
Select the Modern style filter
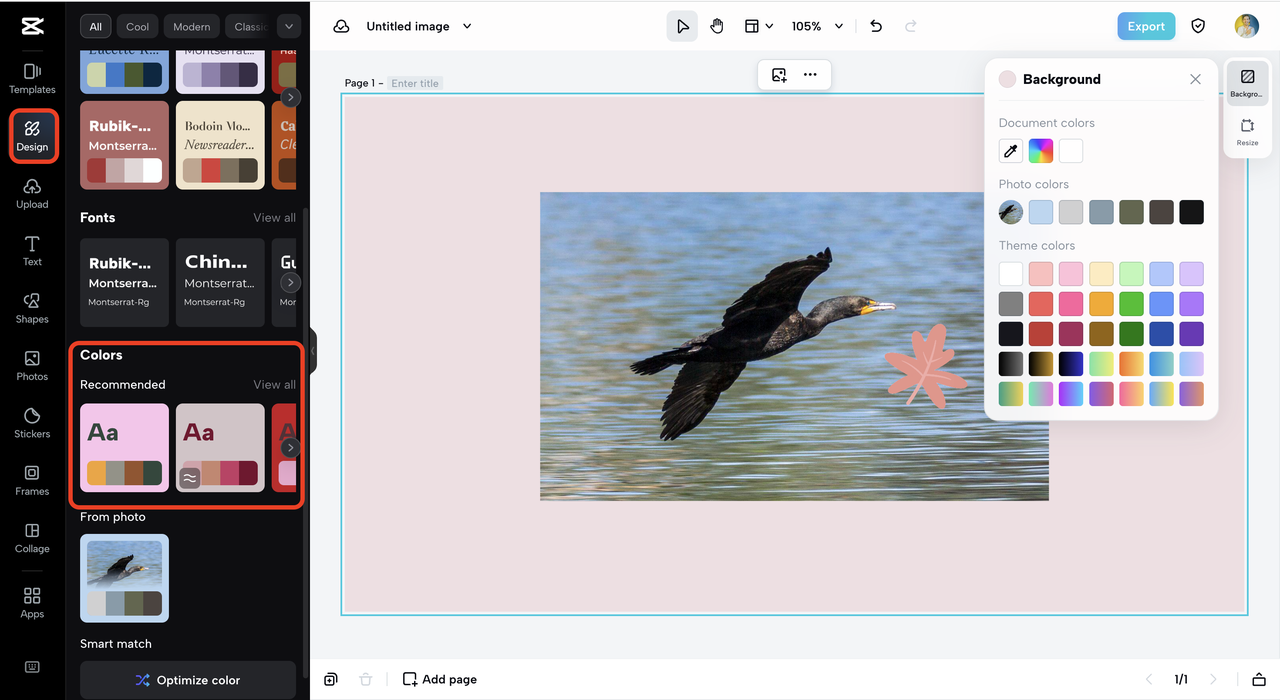coord(192,26)
